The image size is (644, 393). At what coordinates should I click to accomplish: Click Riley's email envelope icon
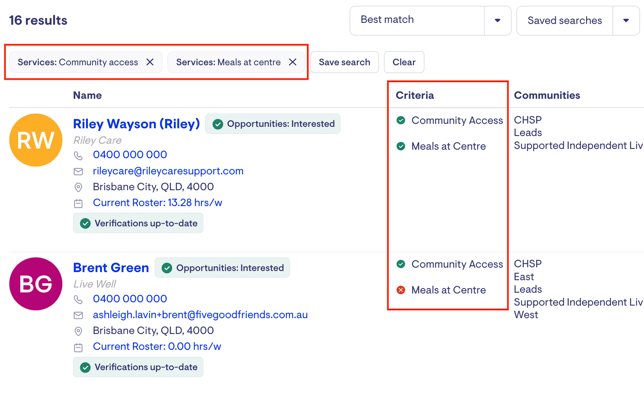pos(78,171)
